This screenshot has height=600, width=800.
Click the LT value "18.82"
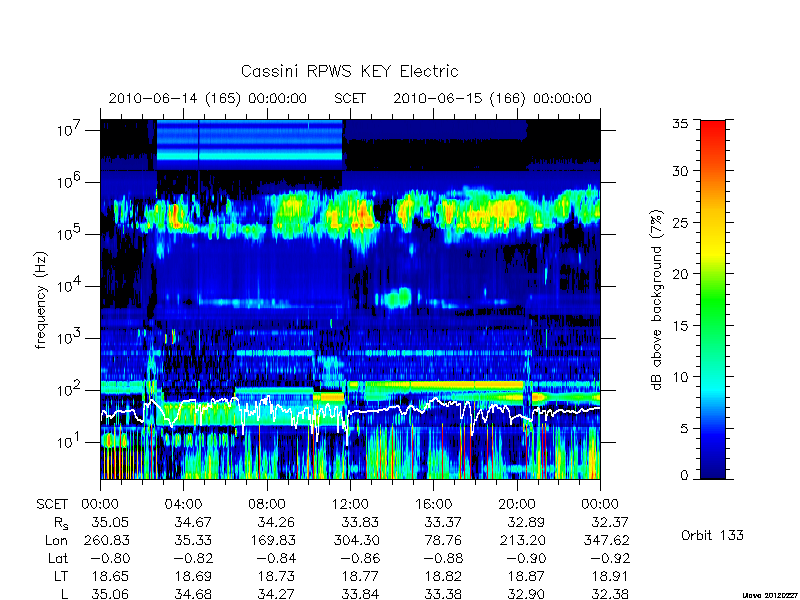(x=442, y=576)
